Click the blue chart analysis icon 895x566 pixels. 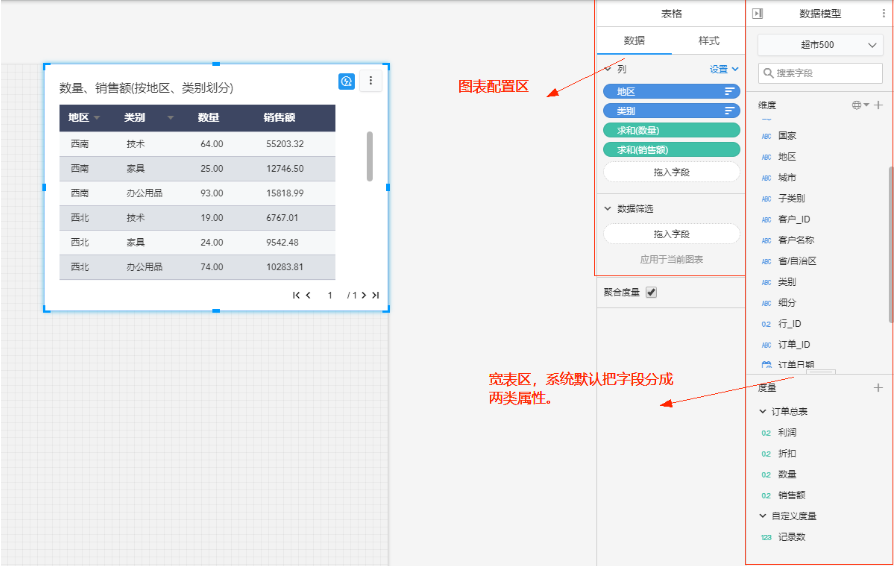346,81
